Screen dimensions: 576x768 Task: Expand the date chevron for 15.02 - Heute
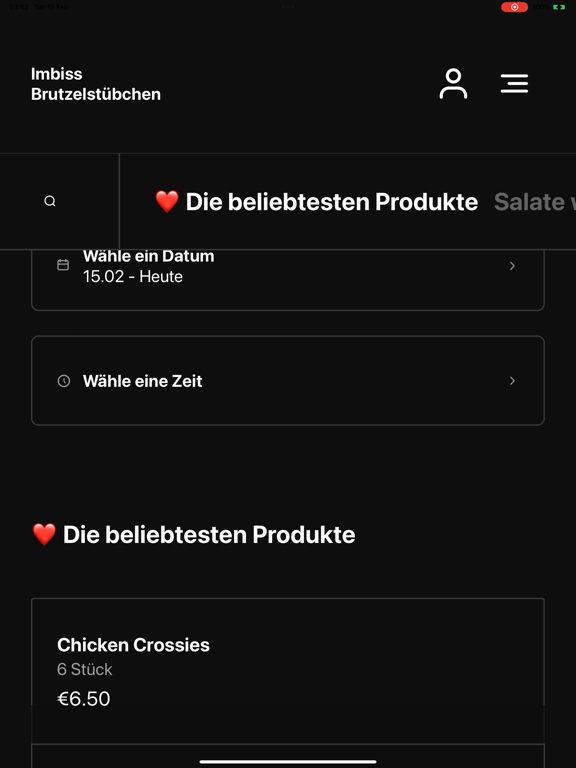(512, 265)
